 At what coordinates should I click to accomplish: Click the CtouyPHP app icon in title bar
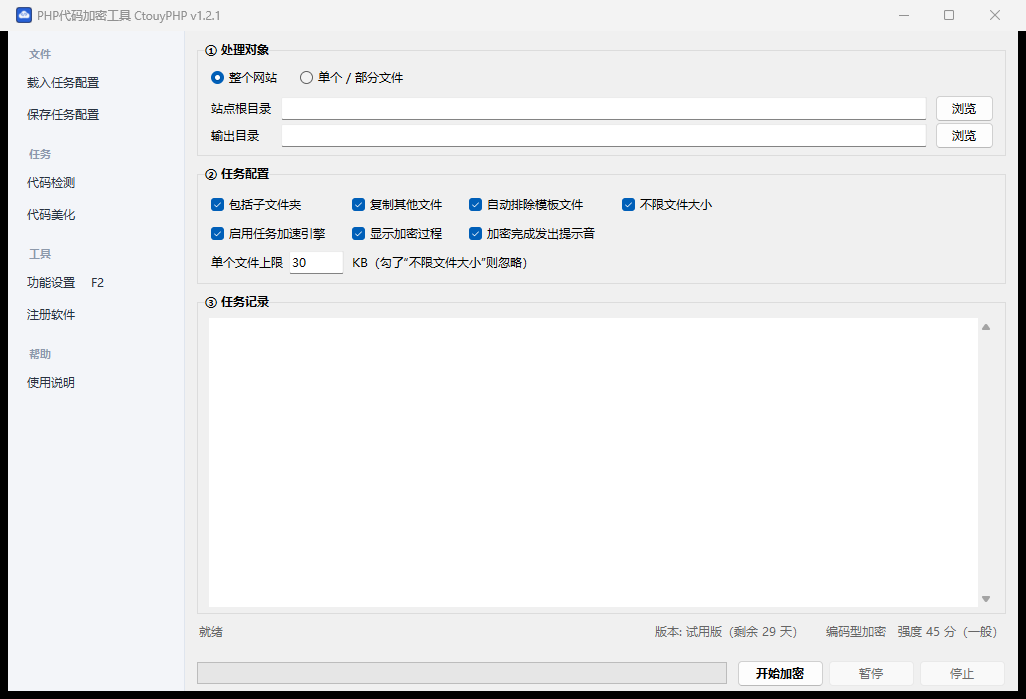tap(24, 15)
